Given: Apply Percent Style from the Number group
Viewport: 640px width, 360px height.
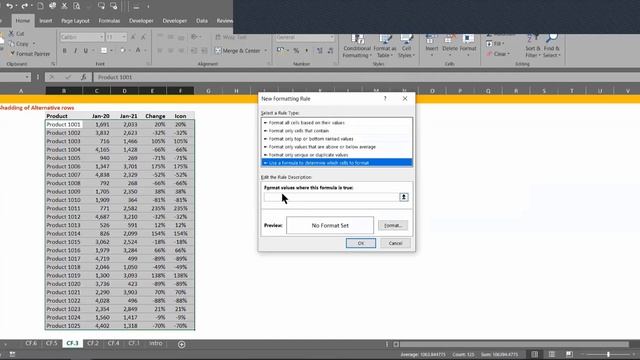Looking at the screenshot, I should pyautogui.click(x=296, y=51).
